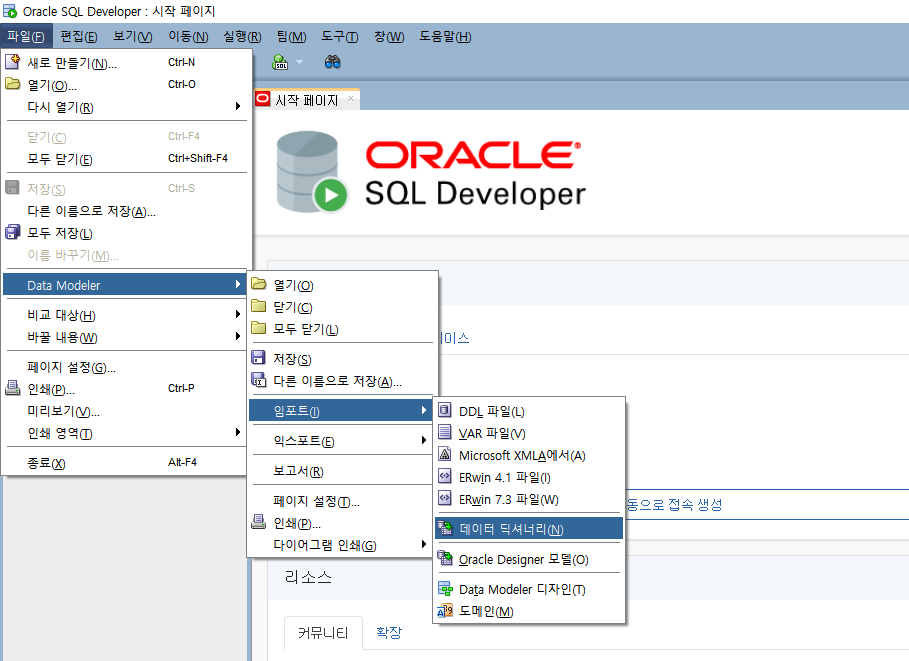Choose 종료(X) to exit
The height and width of the screenshot is (661, 909).
125,462
